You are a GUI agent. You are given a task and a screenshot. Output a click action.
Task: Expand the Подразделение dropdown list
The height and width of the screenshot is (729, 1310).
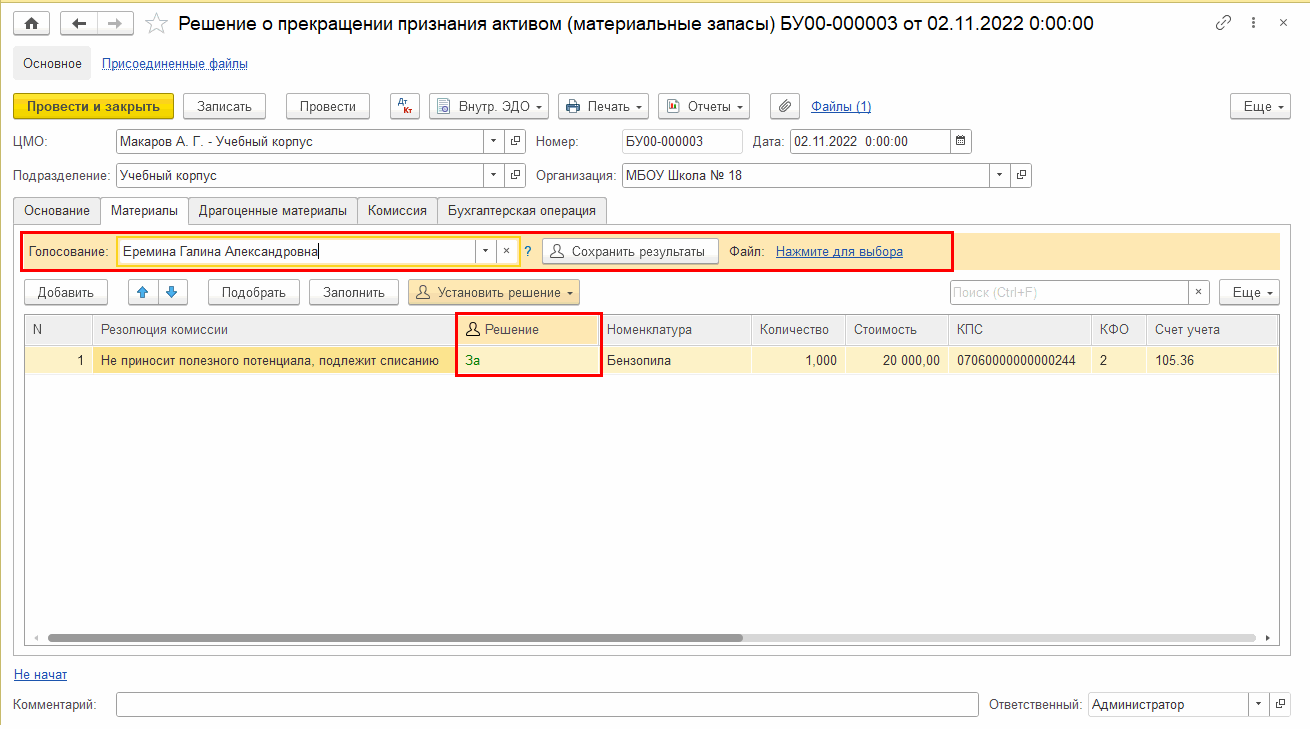coord(494,175)
